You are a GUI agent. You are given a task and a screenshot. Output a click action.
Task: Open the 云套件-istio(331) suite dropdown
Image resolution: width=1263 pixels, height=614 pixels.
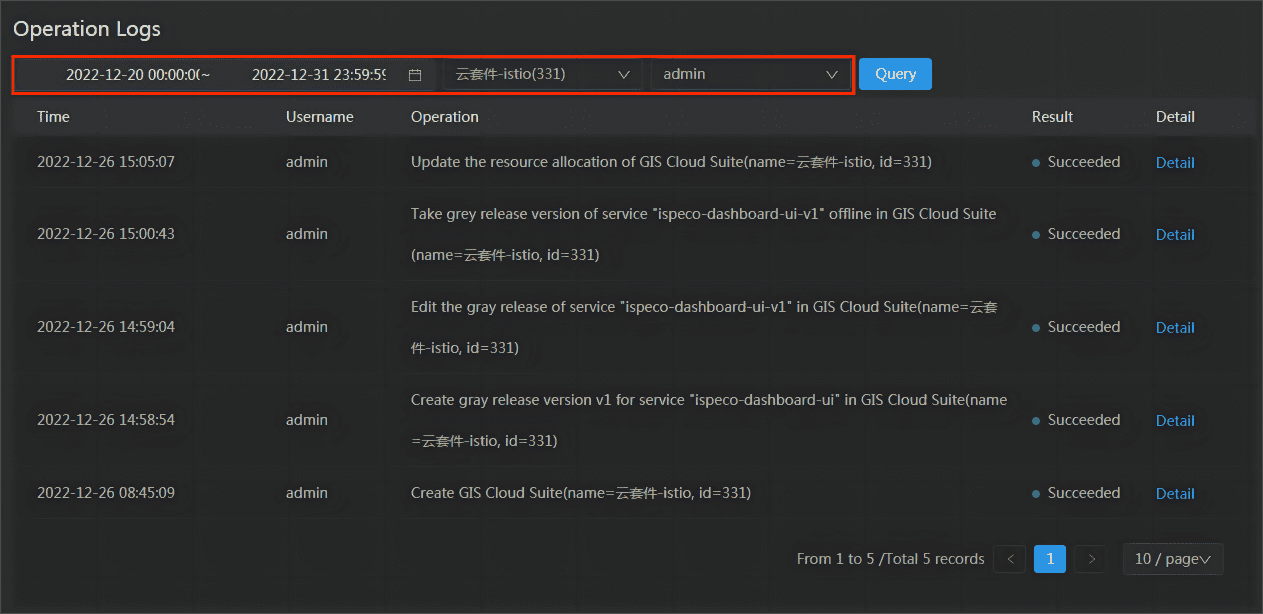tap(542, 74)
